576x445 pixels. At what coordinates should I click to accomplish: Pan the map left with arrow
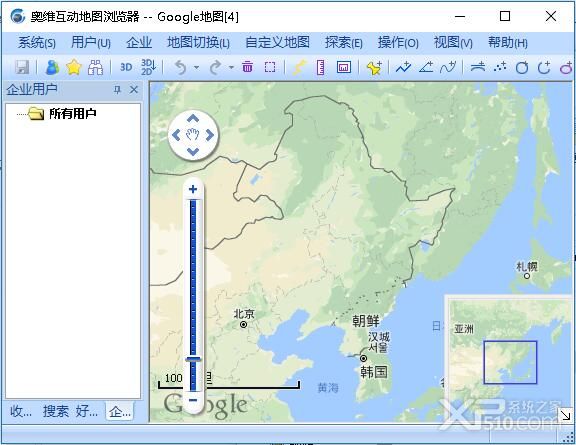coord(176,135)
